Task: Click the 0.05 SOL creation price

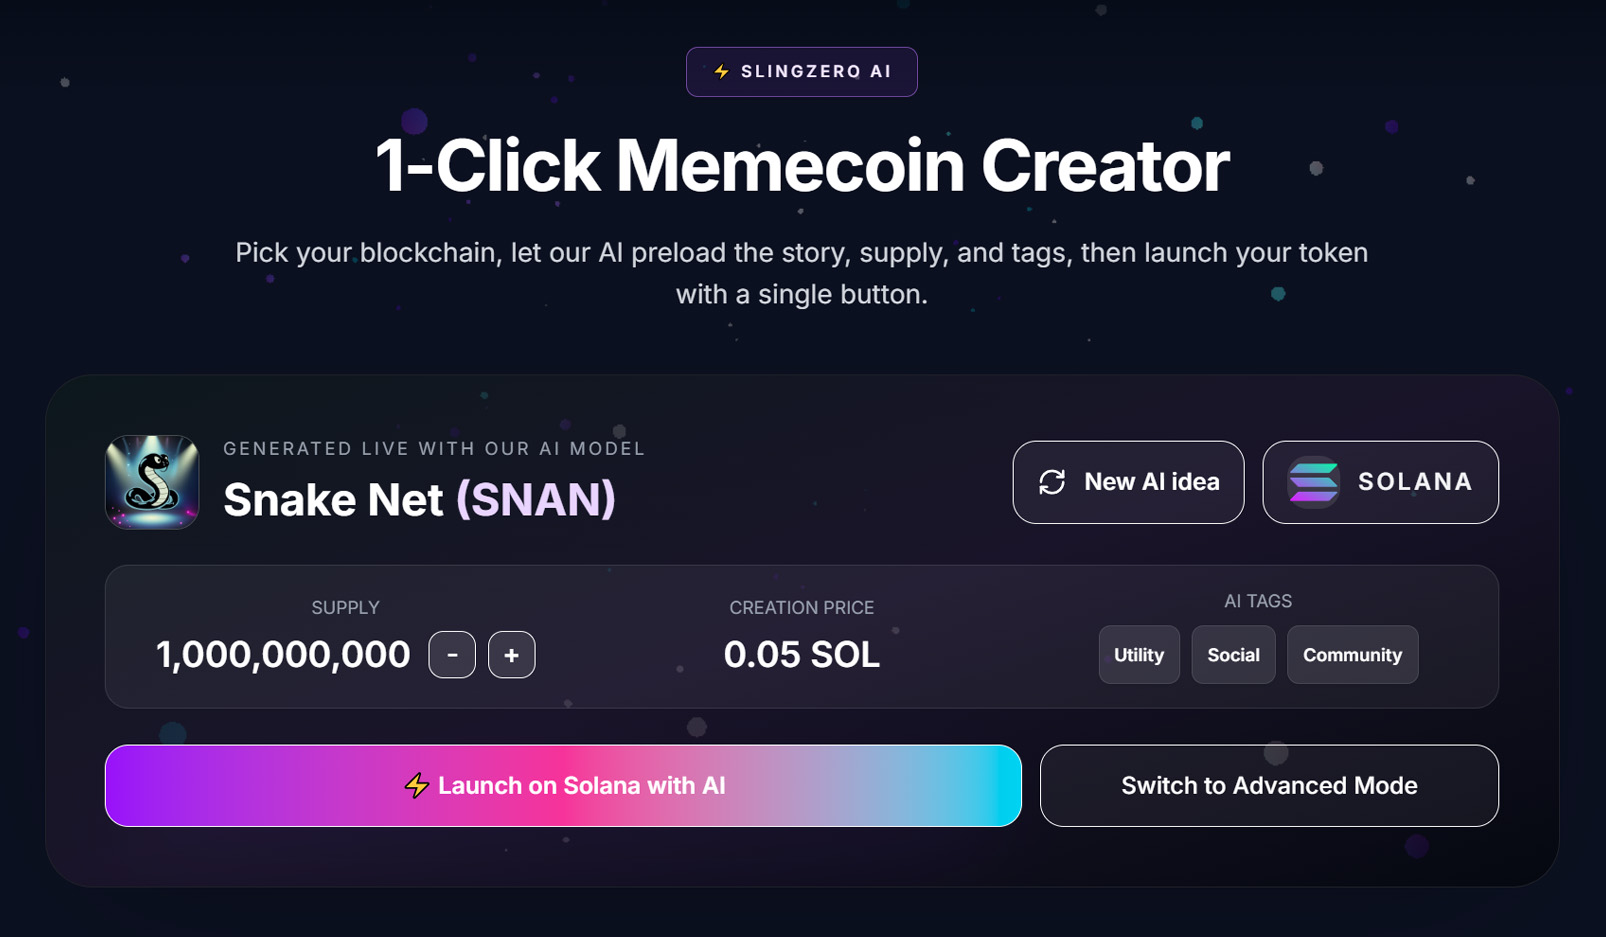Action: [x=801, y=655]
